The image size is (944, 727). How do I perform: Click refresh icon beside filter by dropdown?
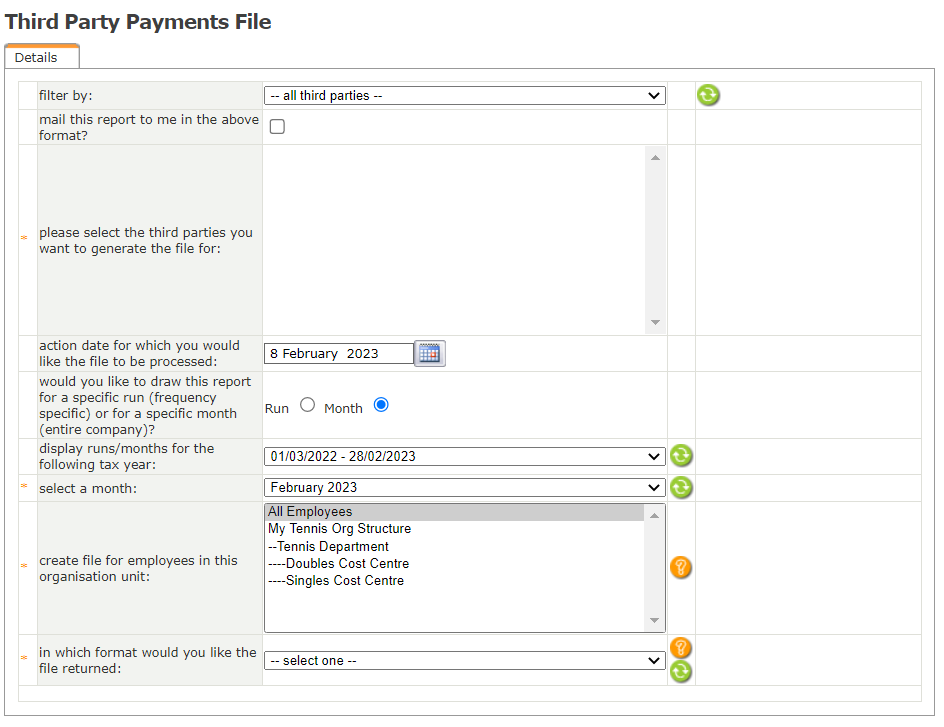708,96
